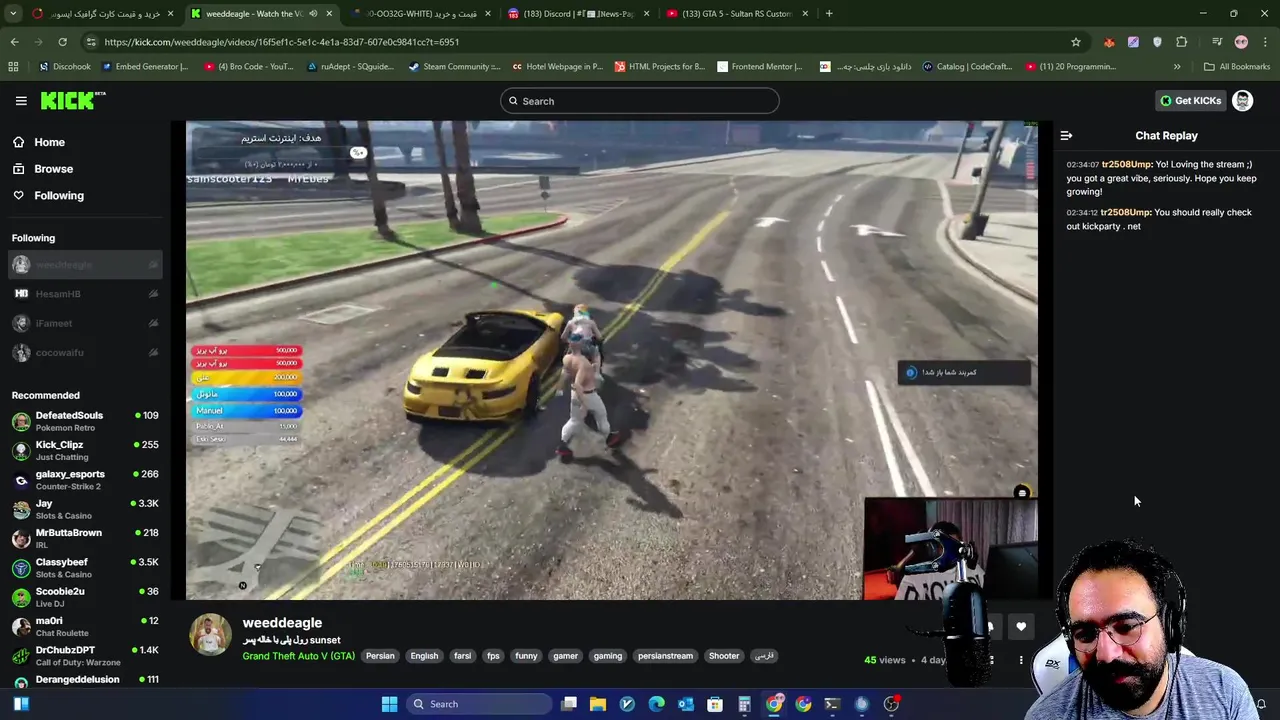Reload the current page
The height and width of the screenshot is (720, 1280).
[x=62, y=42]
